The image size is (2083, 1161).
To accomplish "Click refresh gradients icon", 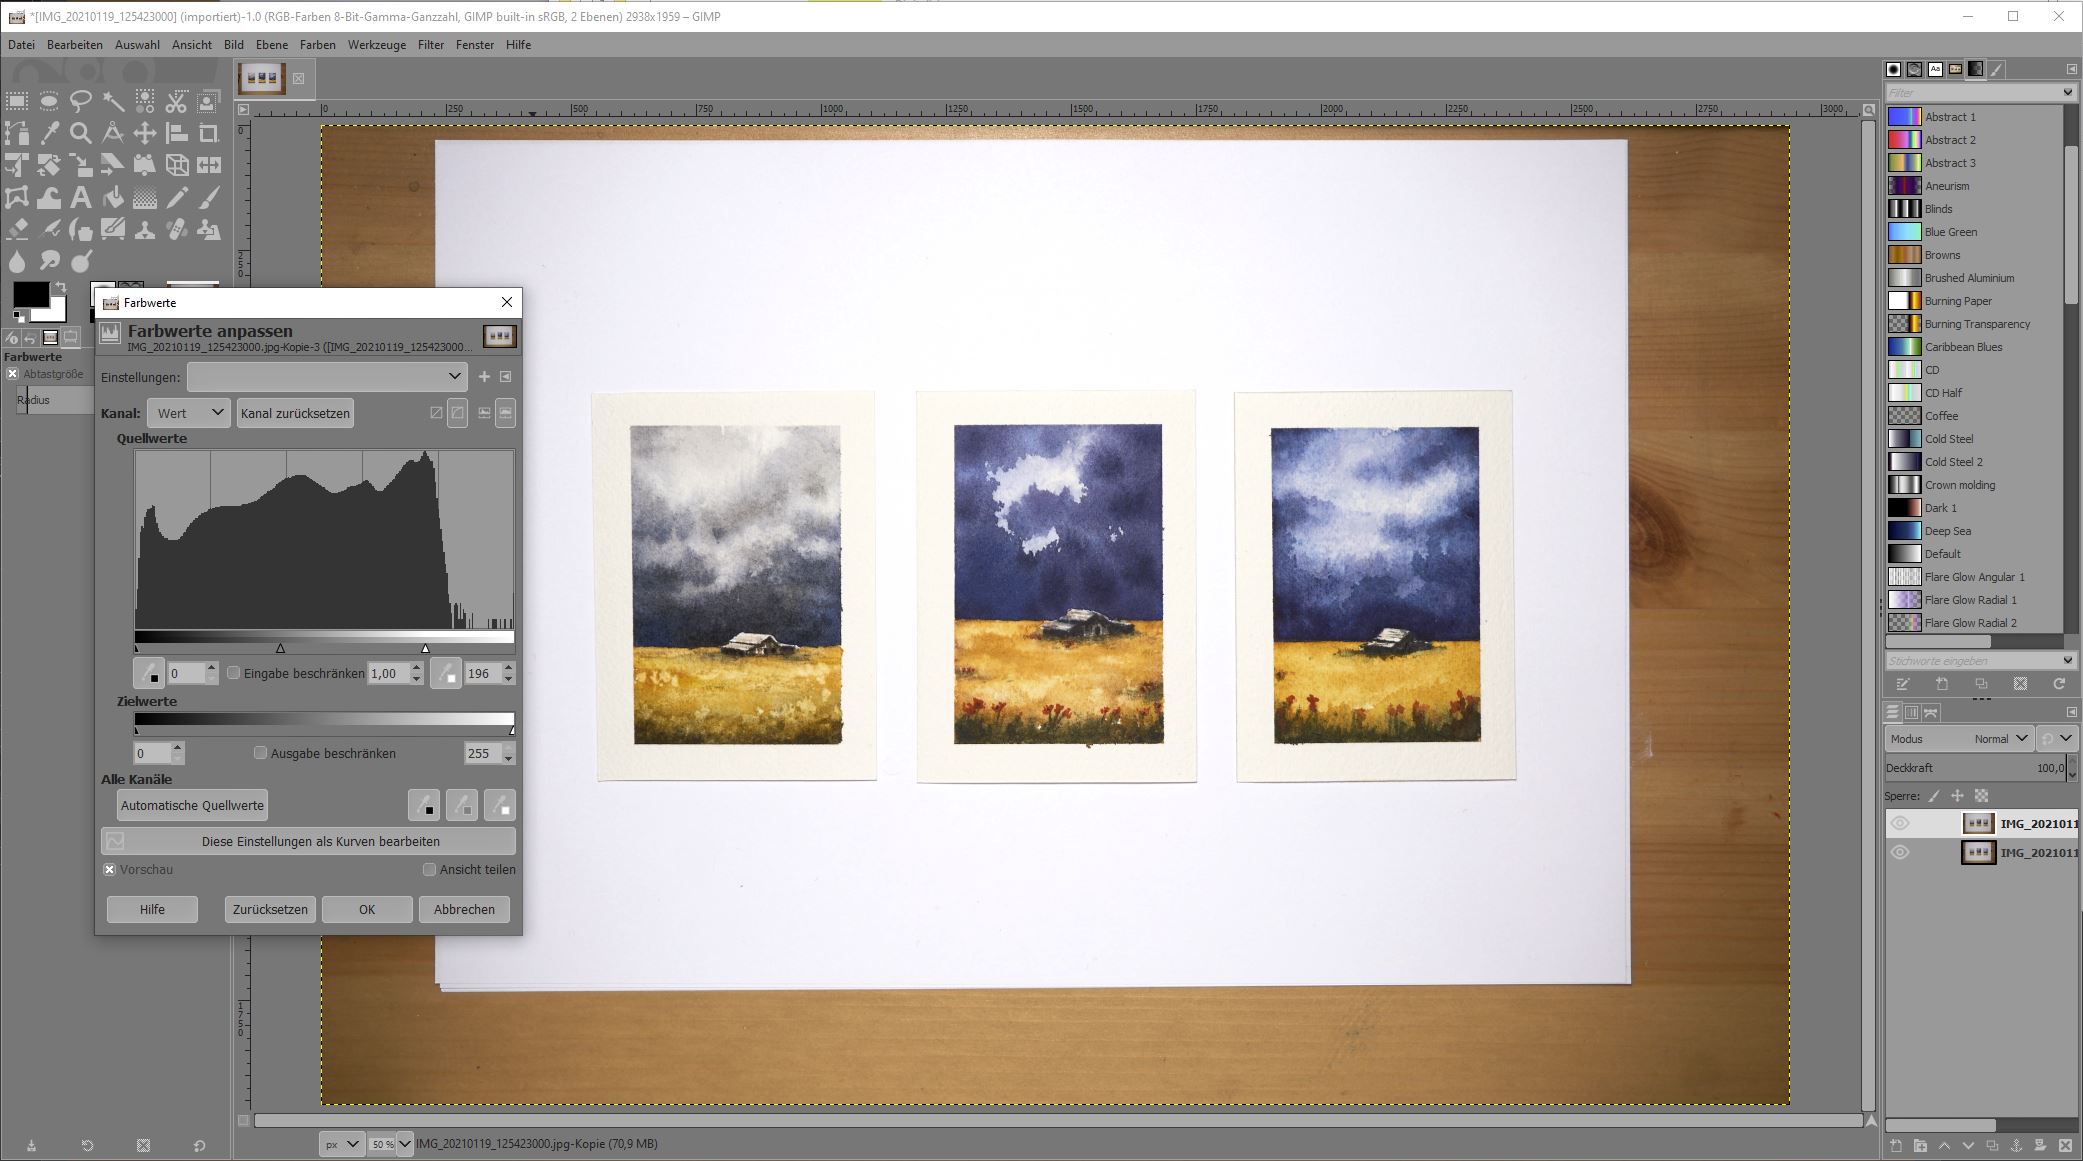I will (2059, 684).
